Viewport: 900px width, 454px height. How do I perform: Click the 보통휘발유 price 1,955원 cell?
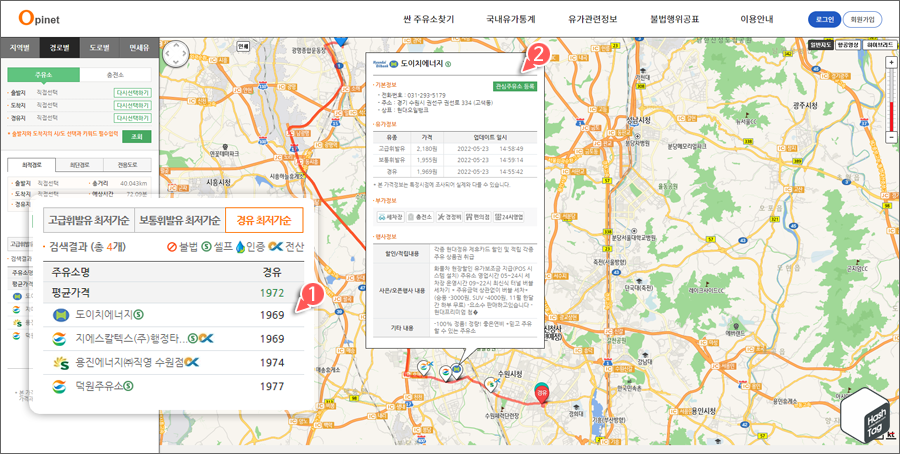tap(426, 160)
